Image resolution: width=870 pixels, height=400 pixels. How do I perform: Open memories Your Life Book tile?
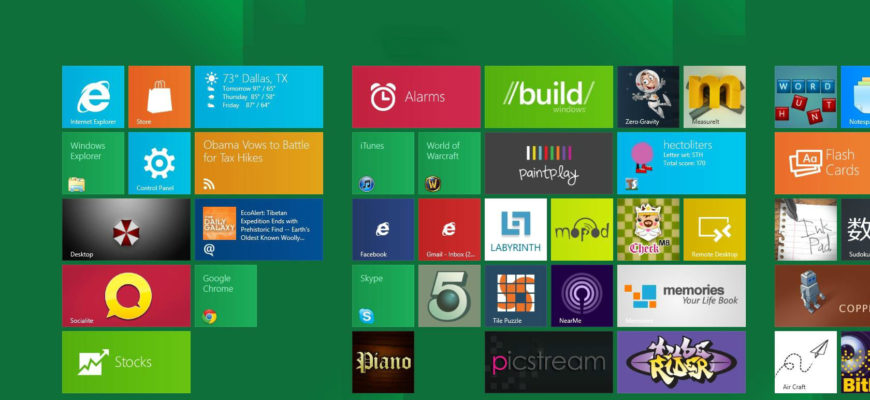(x=681, y=296)
